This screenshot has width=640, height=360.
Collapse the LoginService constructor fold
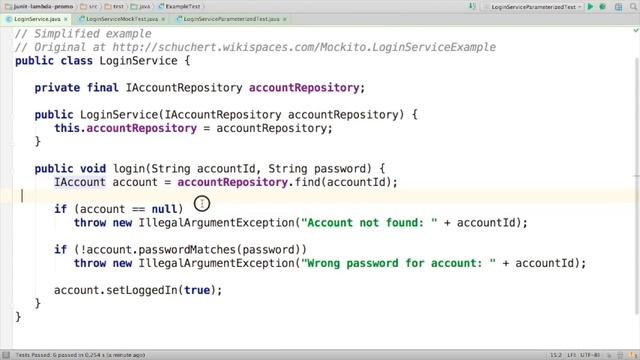pos(12,115)
